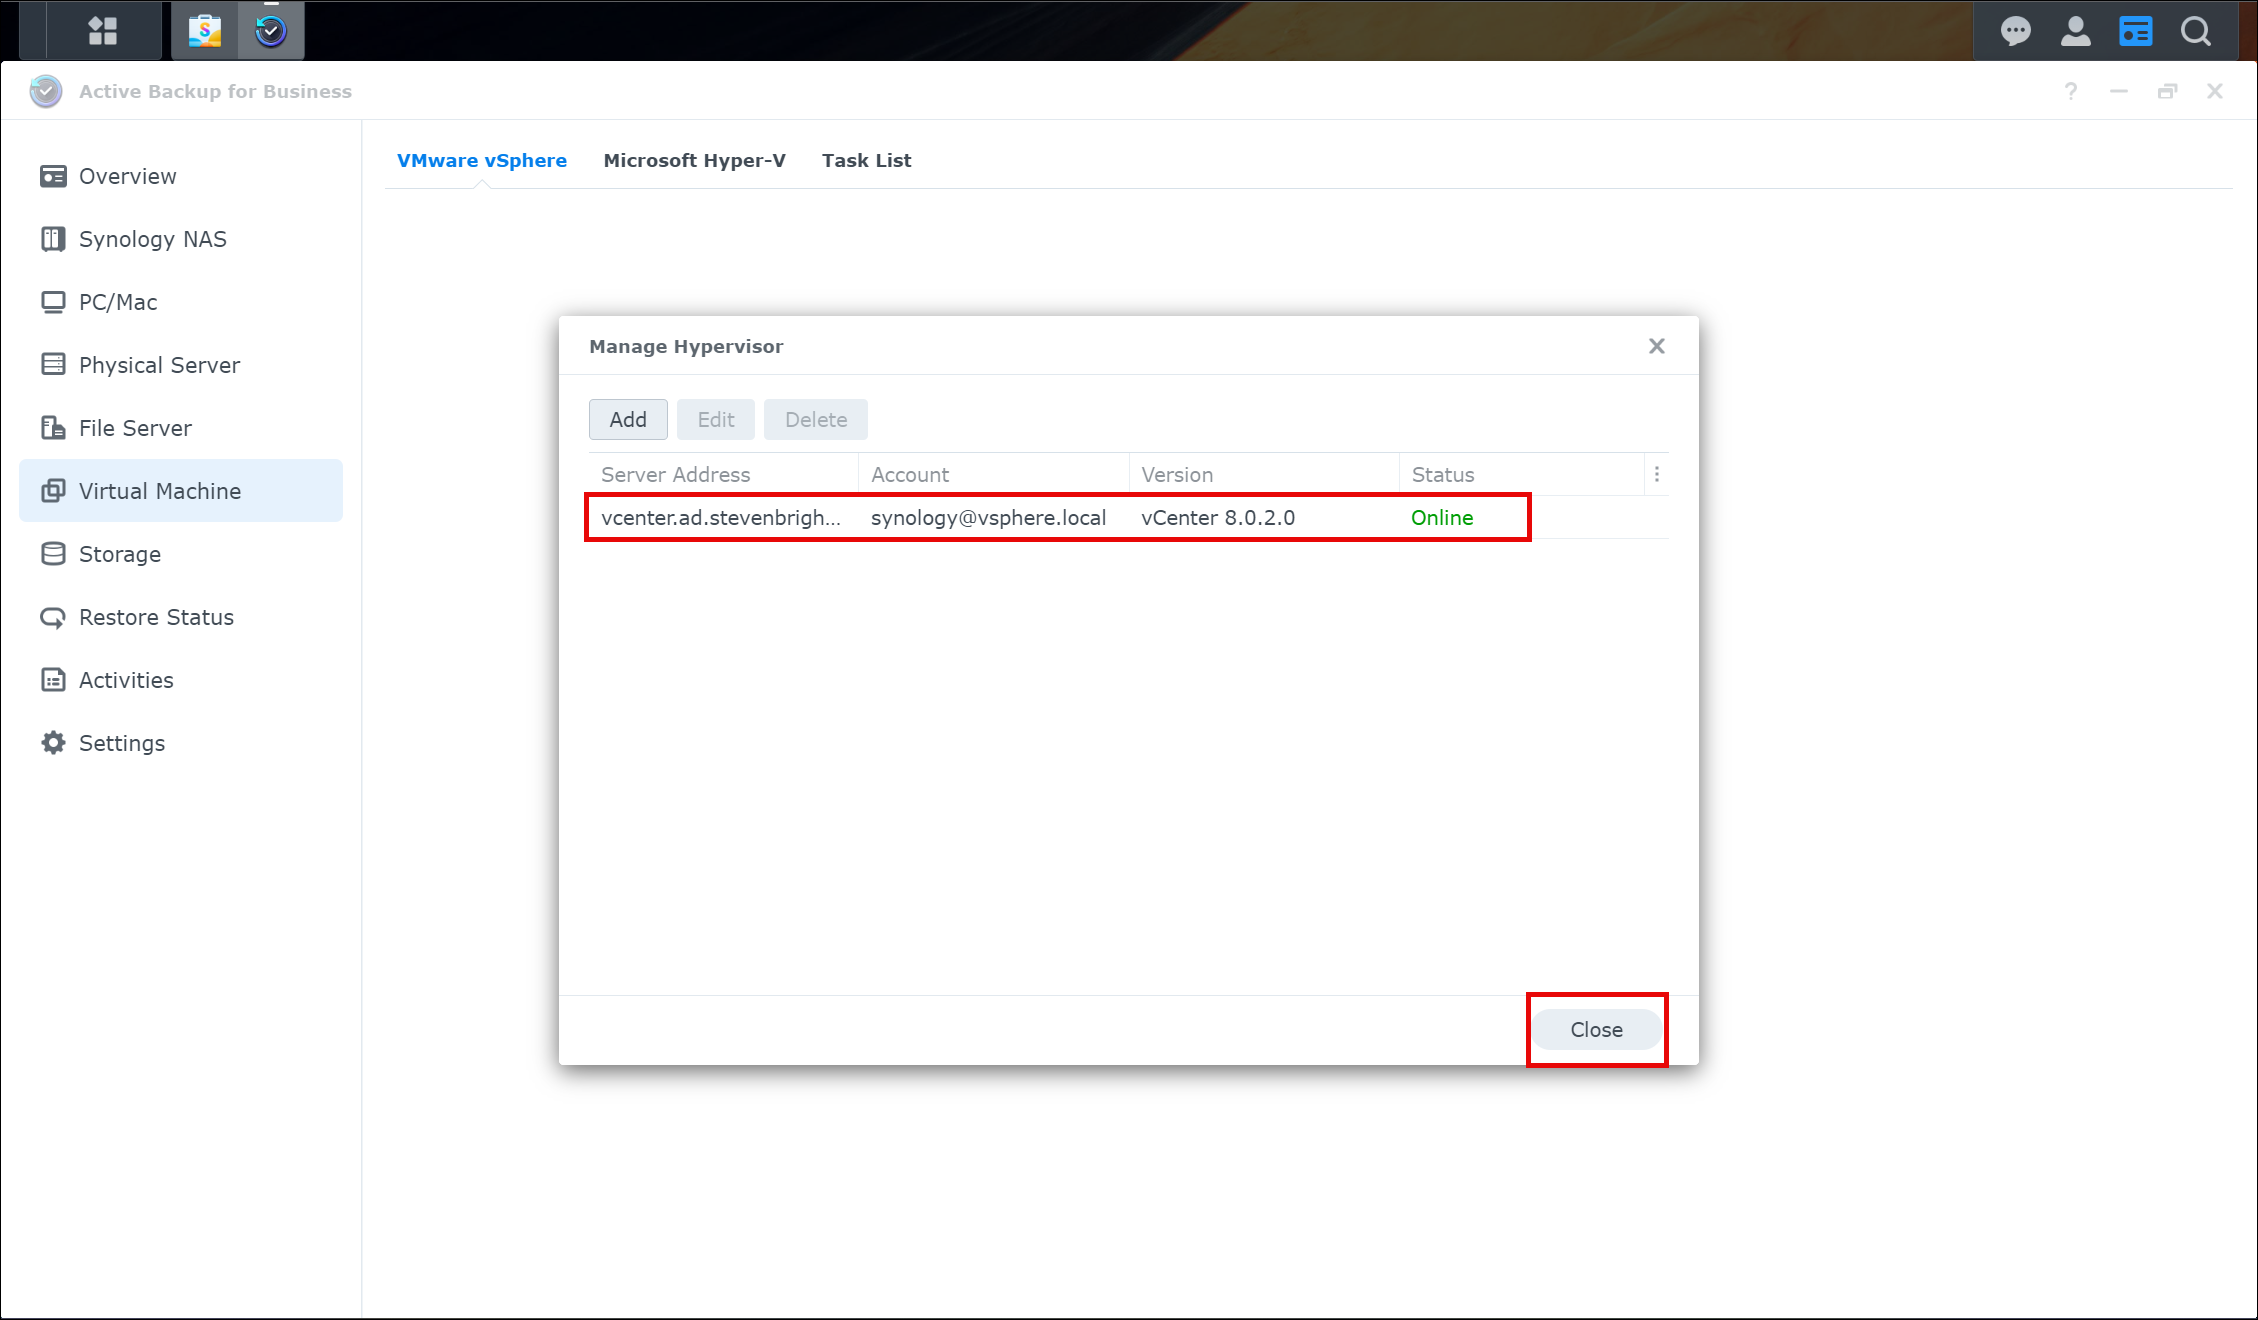Open Package Center from the taskbar

pos(205,31)
